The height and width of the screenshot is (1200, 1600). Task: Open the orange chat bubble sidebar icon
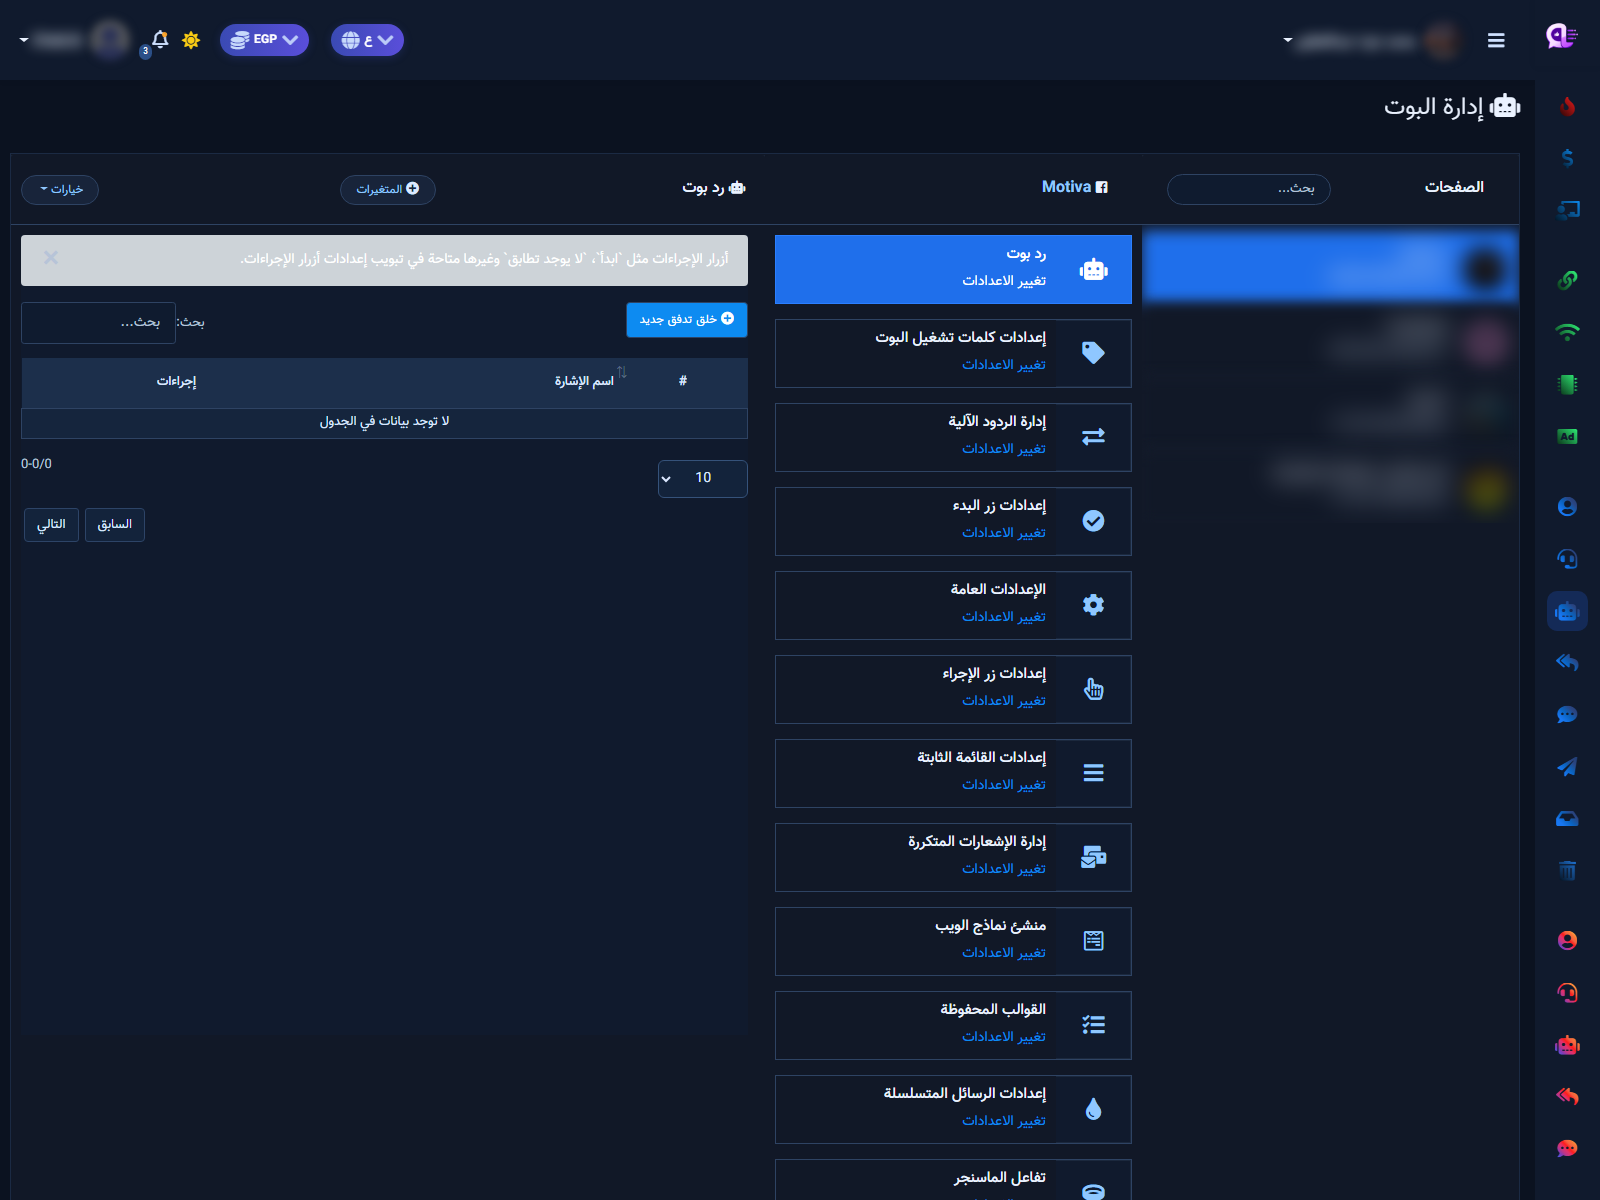click(x=1567, y=1149)
